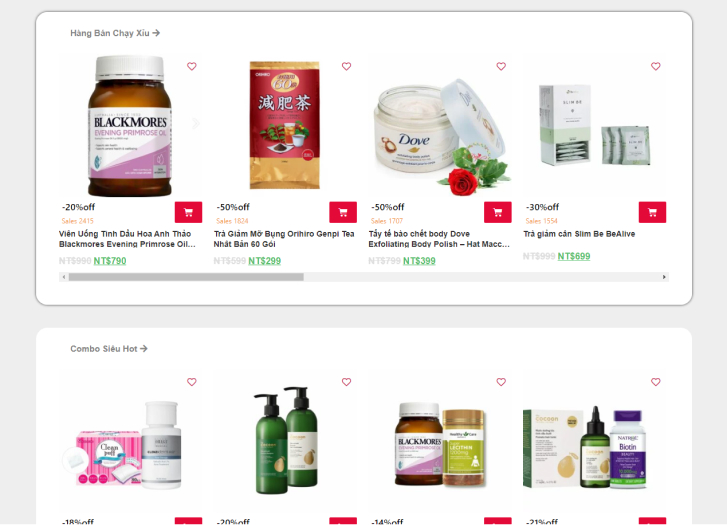Open Trà giảm cân Slim Be BeAlive link

(x=579, y=234)
